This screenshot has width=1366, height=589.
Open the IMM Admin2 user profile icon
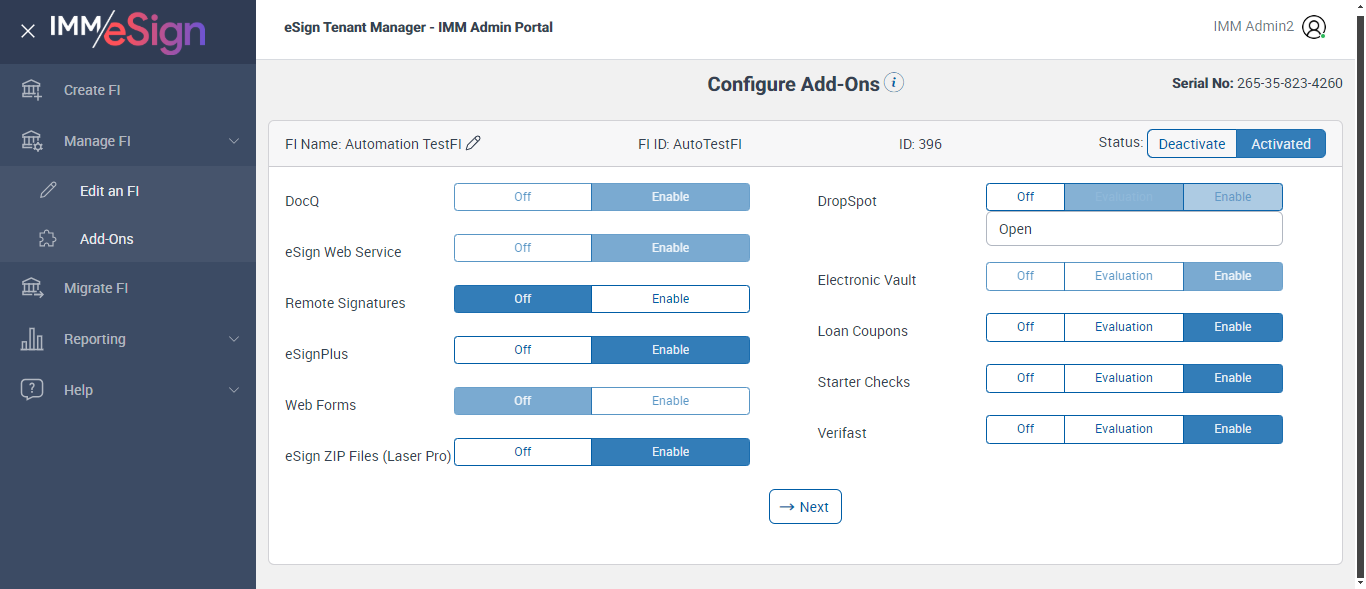pos(1314,28)
